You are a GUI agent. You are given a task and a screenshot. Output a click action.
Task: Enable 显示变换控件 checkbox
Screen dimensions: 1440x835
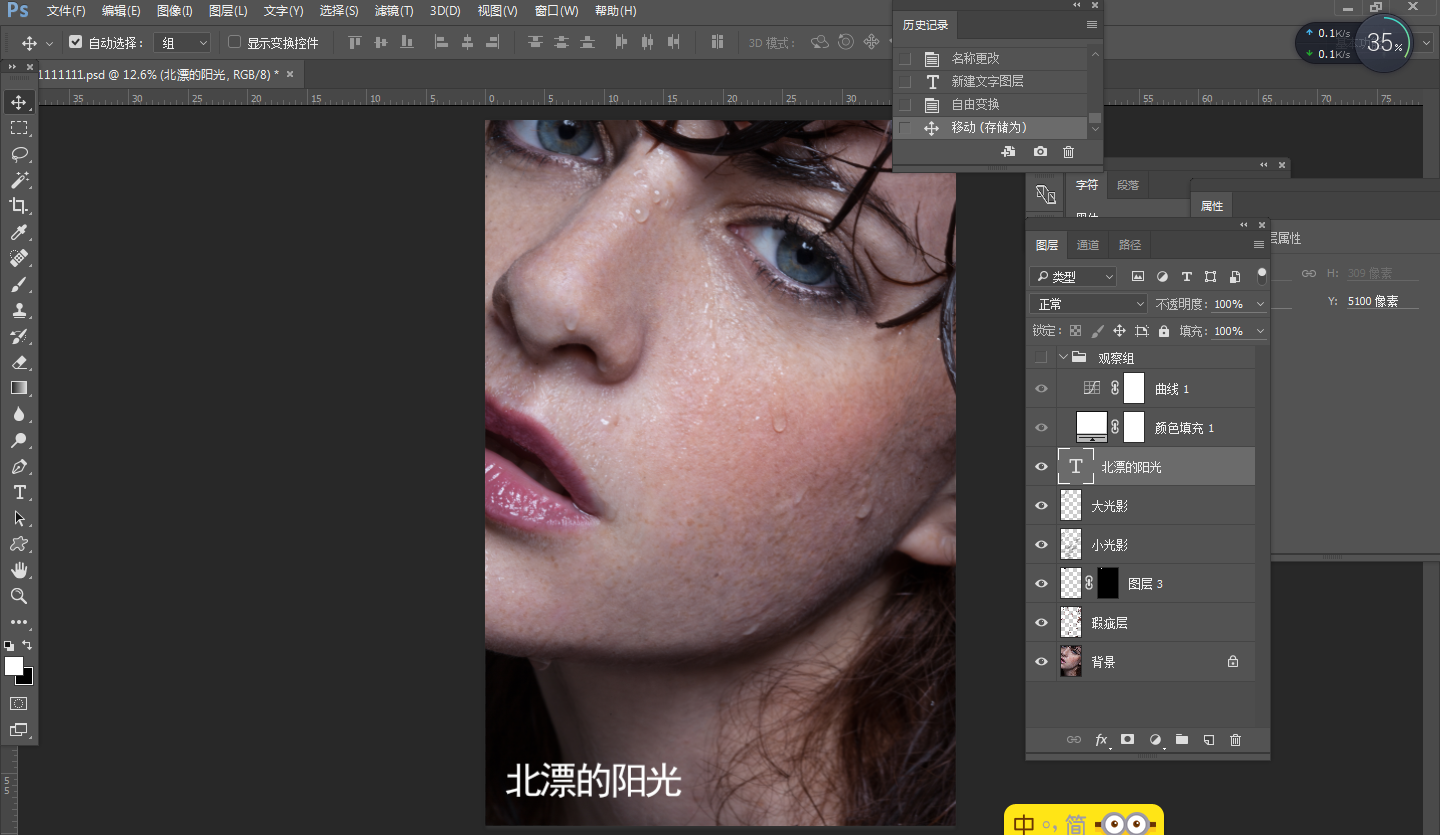[235, 43]
